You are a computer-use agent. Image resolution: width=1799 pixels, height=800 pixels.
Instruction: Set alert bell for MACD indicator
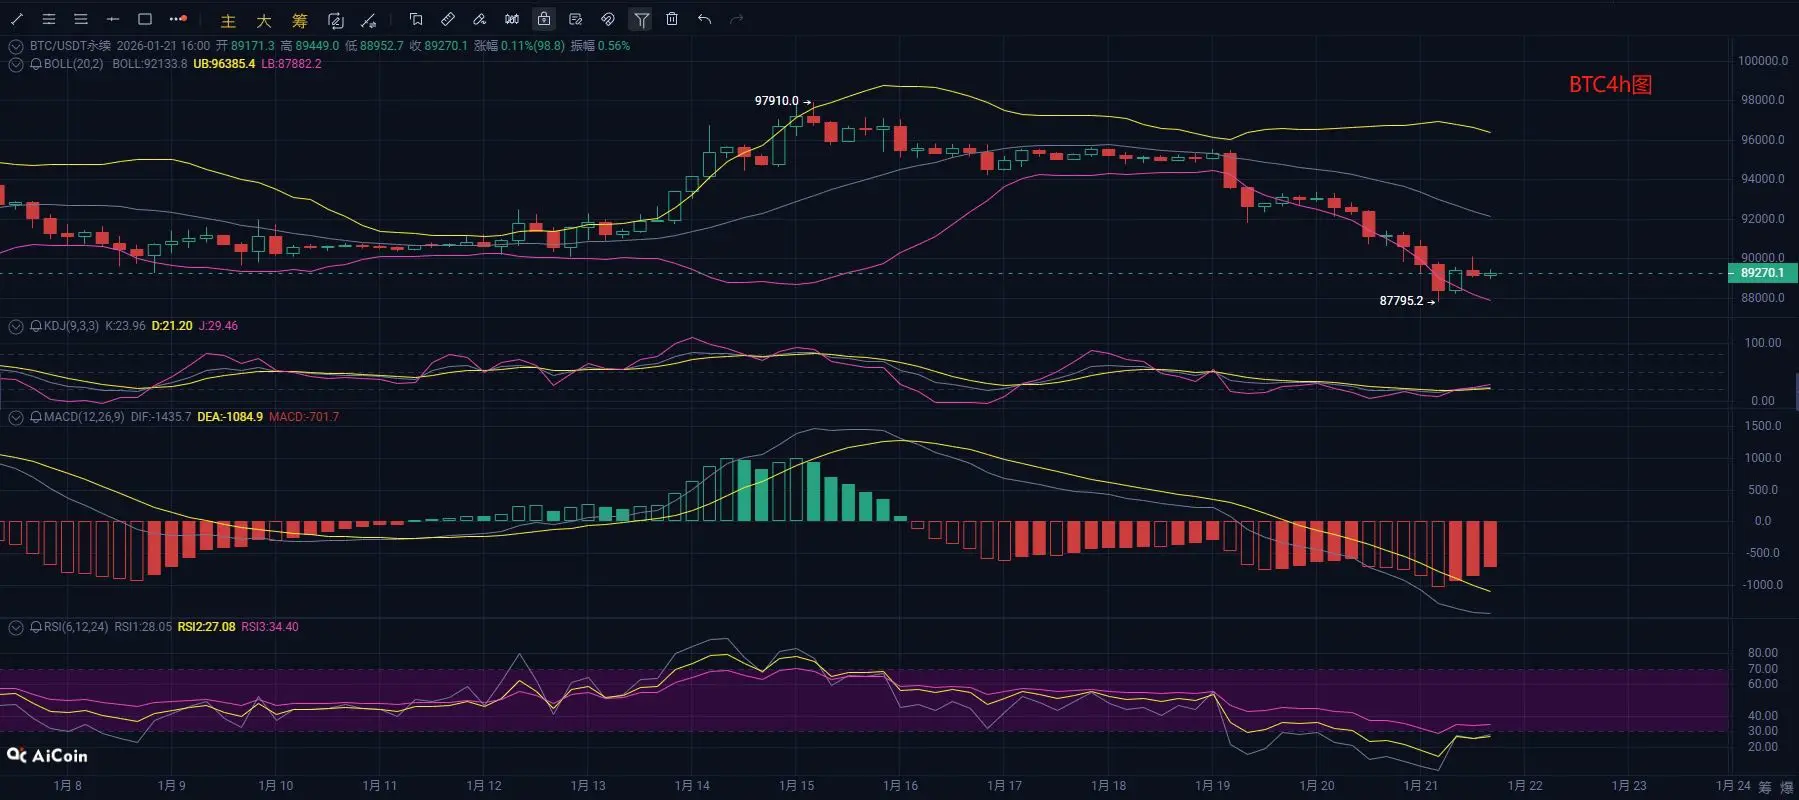pos(36,417)
